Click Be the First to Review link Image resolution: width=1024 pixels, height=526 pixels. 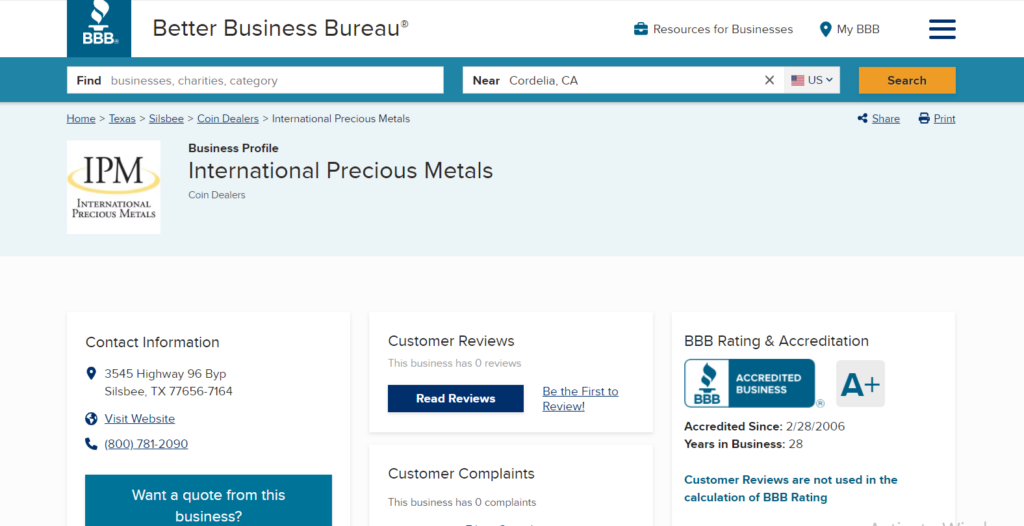[581, 399]
